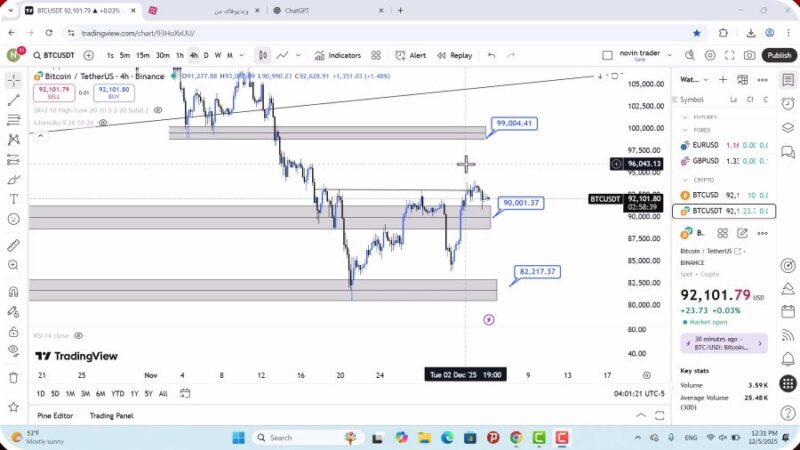Hide the SRv2 indicator with eye icon
Viewport: 800px width, 450px height.
coord(159,109)
